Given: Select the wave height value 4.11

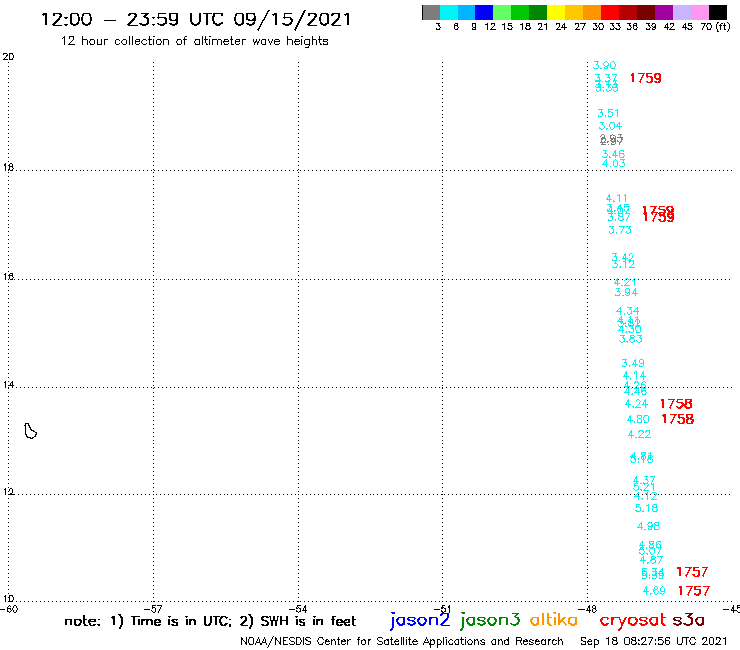Looking at the screenshot, I should click(617, 198).
